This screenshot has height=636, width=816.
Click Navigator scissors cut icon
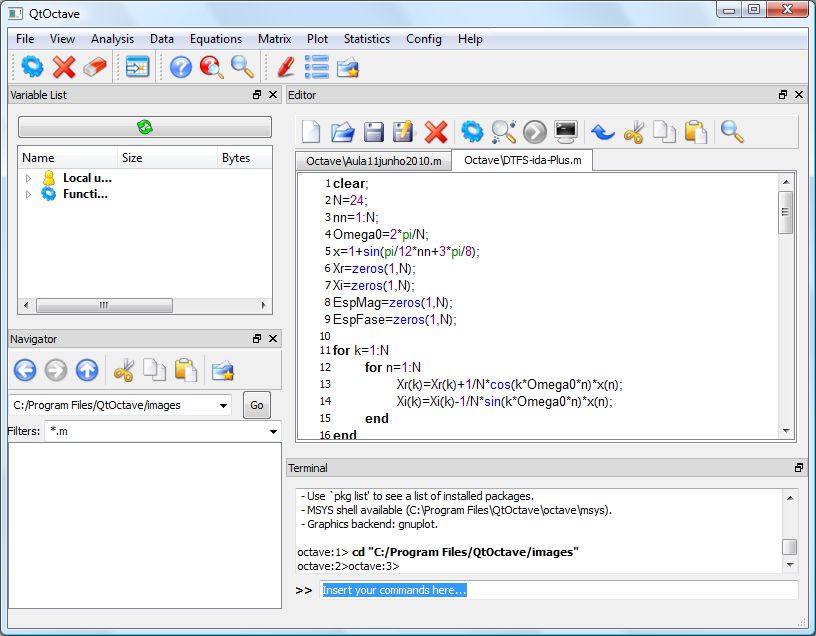124,370
